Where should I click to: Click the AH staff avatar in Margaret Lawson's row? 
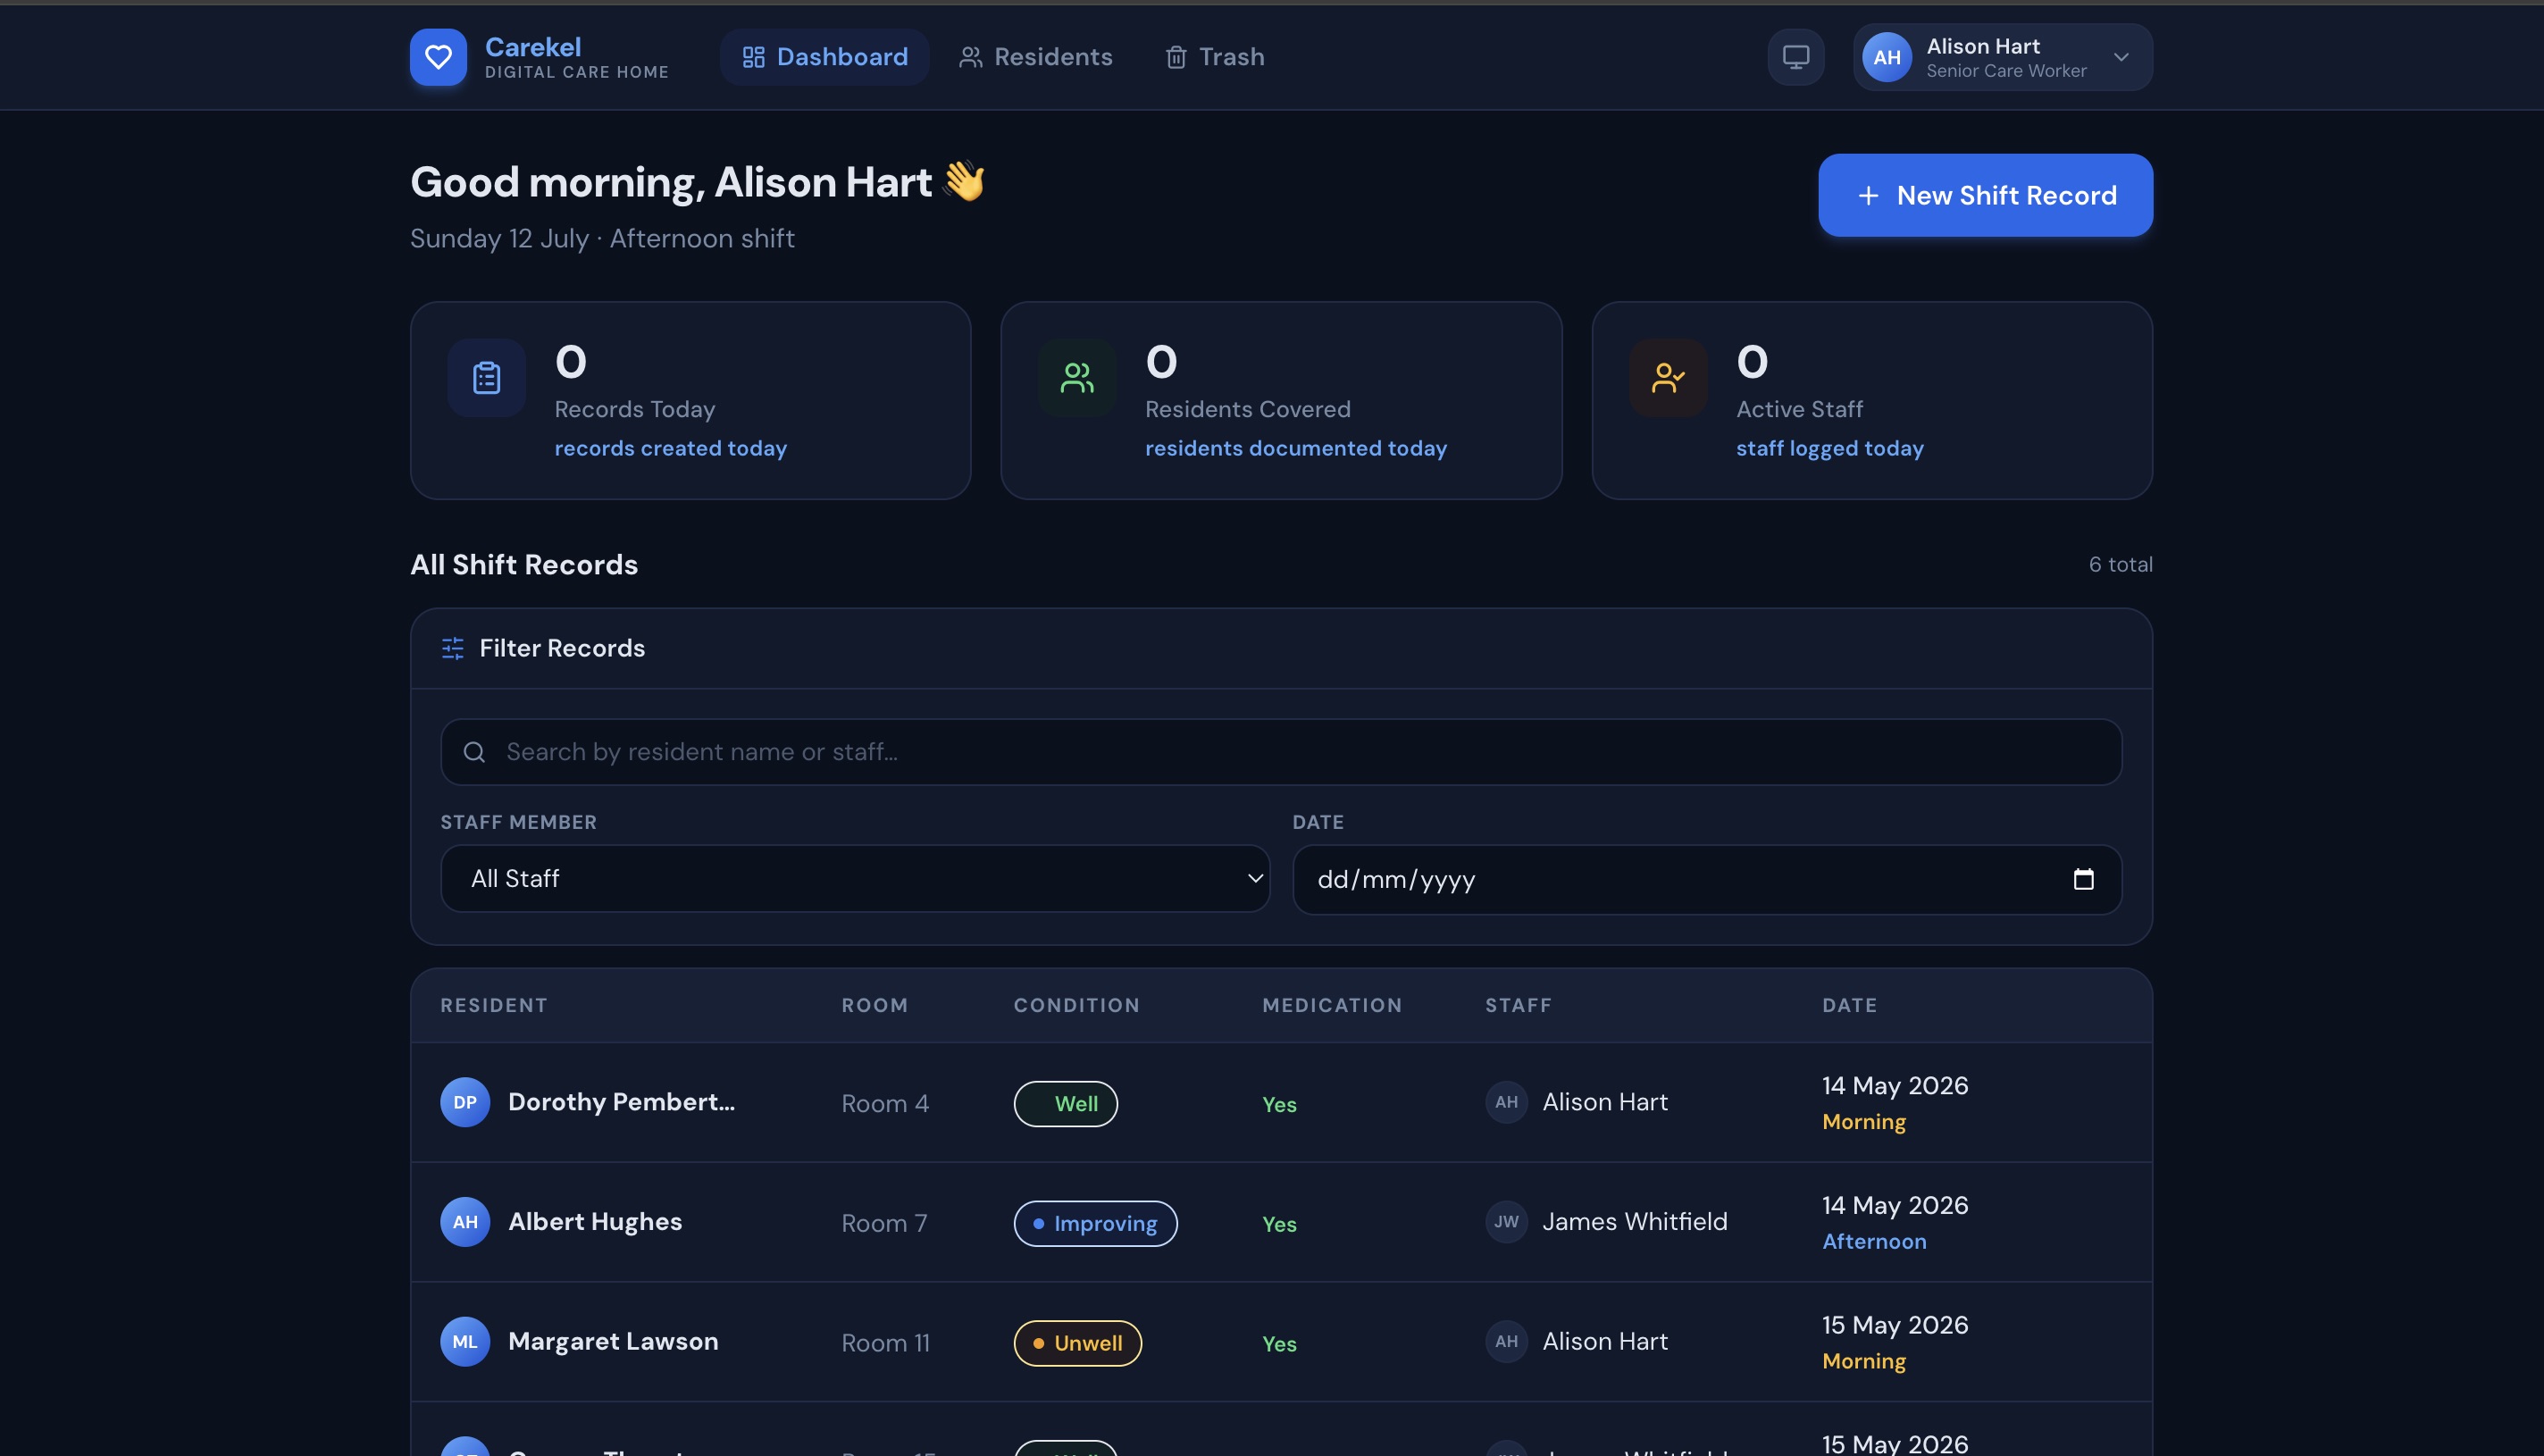tap(1506, 1342)
